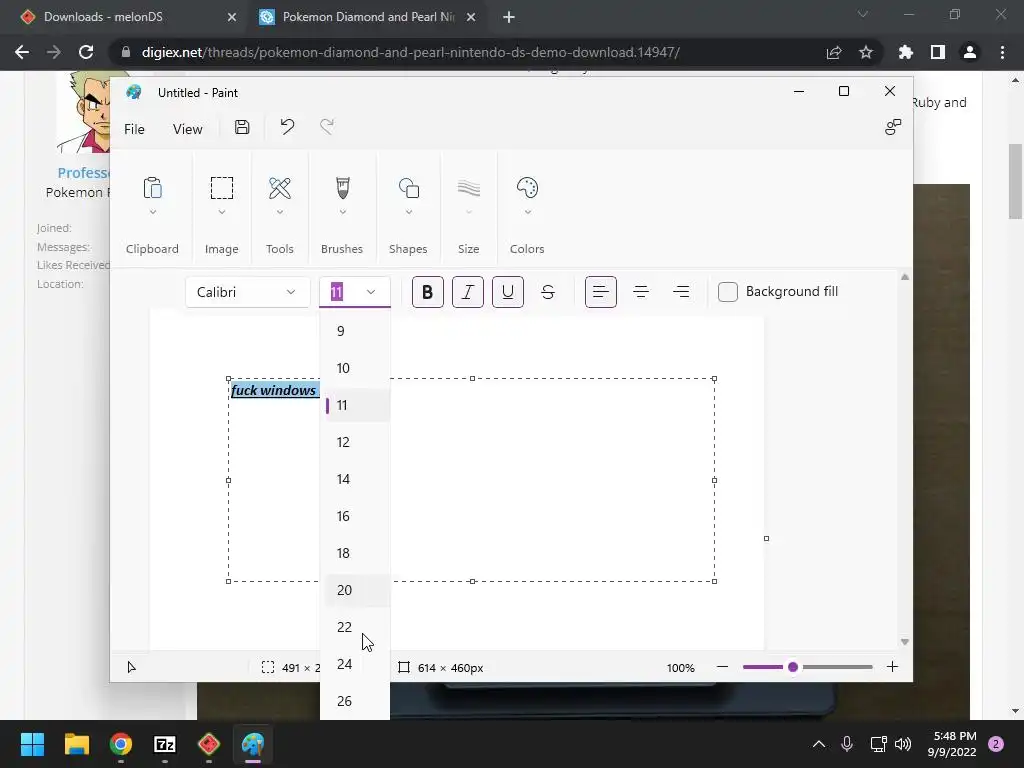Screen dimensions: 1024x768
Task: Select font size 9
Action: [x=355, y=331]
